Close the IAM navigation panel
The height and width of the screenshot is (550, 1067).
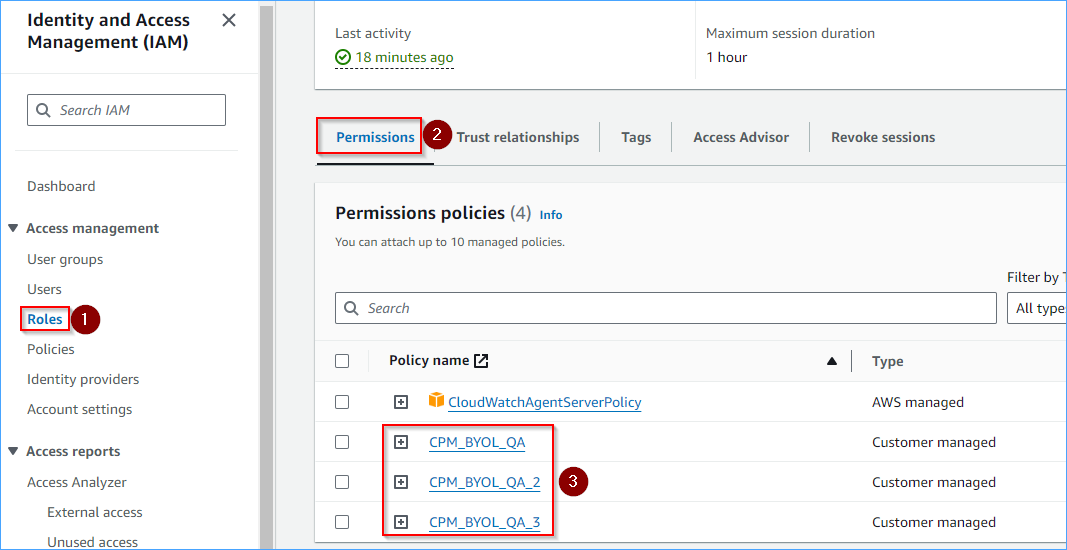coord(229,20)
